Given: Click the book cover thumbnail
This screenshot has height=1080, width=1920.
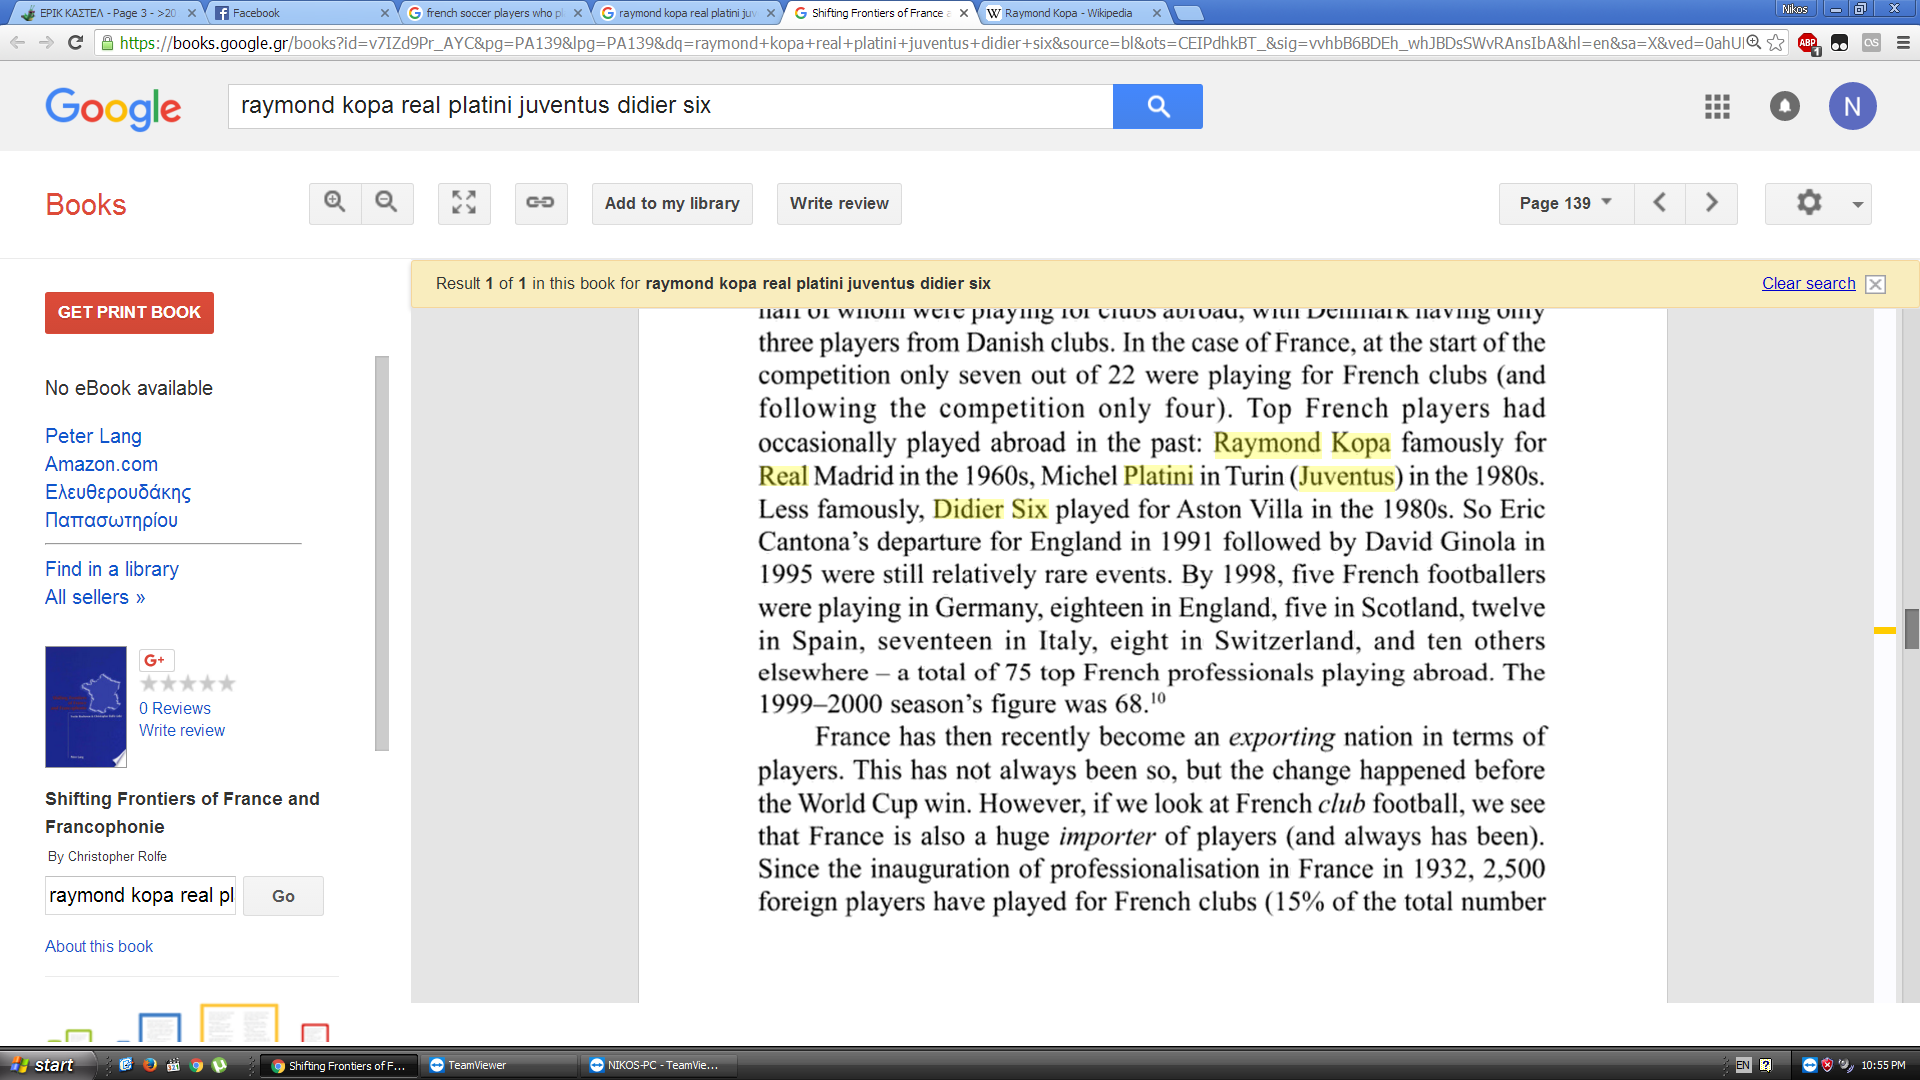Looking at the screenshot, I should [86, 707].
